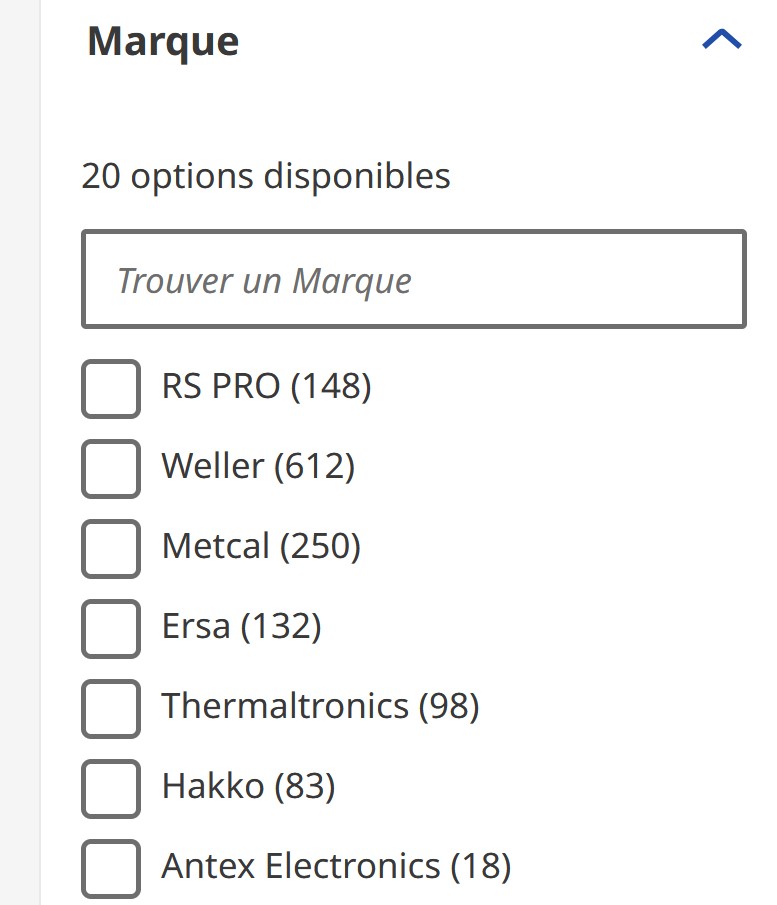Mark the Hakko checkbox
The height and width of the screenshot is (905, 777).
pyautogui.click(x=110, y=788)
